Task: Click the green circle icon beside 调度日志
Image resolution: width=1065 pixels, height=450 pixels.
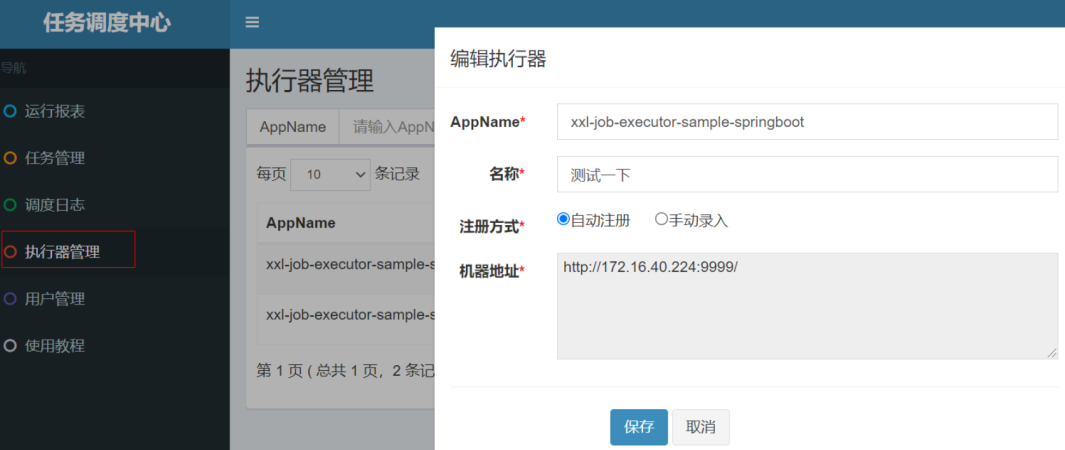Action: pyautogui.click(x=10, y=205)
